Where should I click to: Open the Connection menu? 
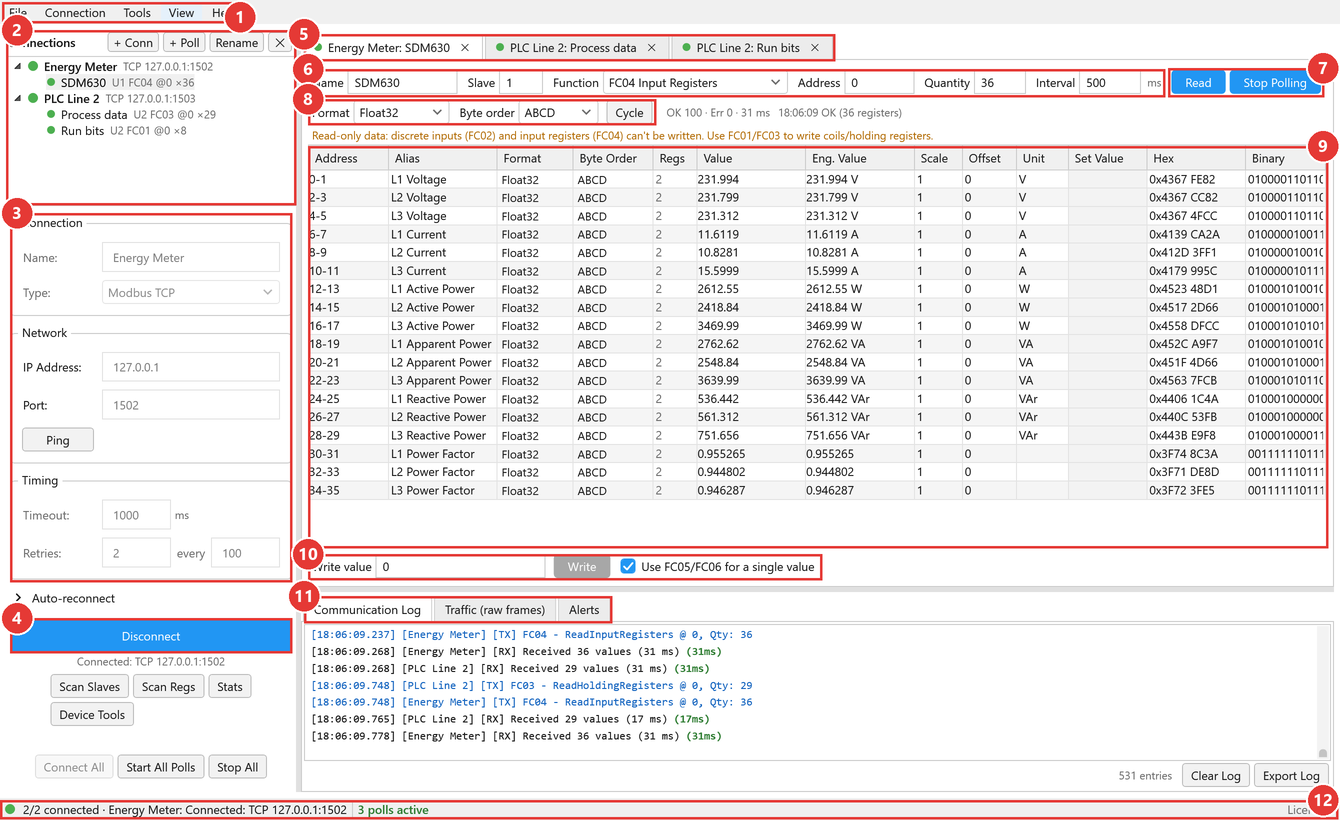pyautogui.click(x=75, y=13)
